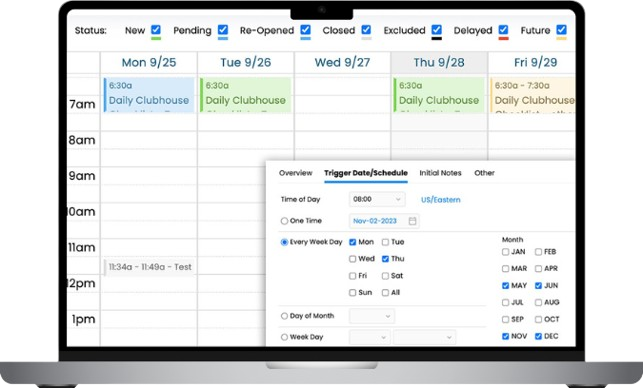Uncheck the MAY month checkbox
The height and width of the screenshot is (388, 643).
pyautogui.click(x=506, y=285)
